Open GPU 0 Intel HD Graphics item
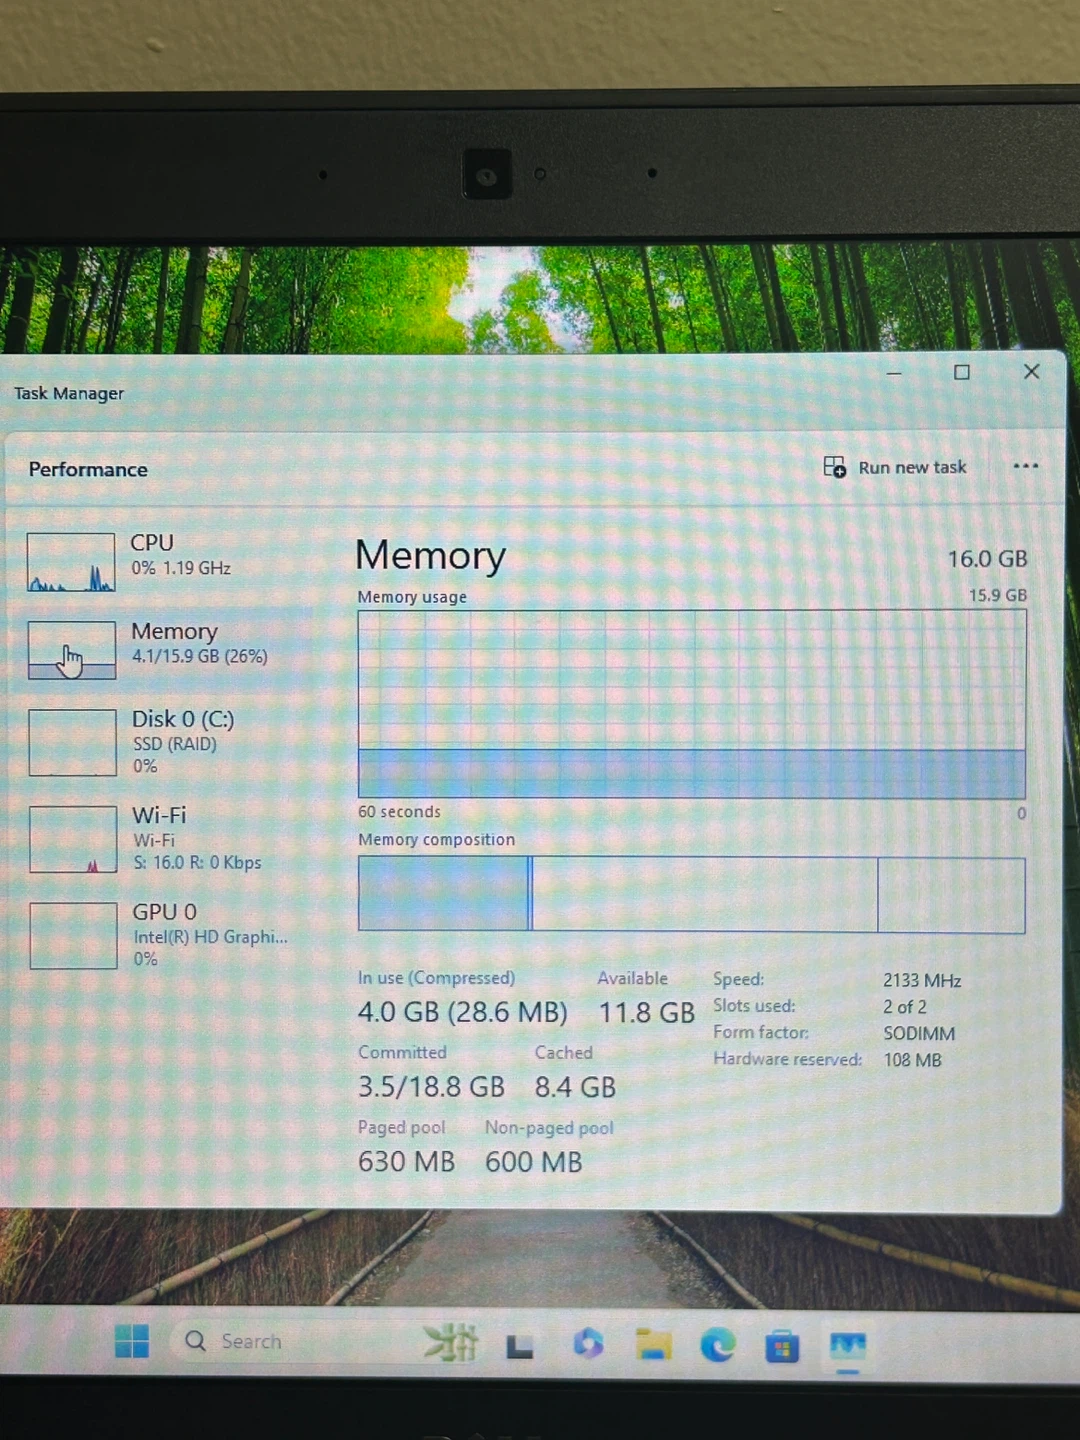1080x1440 pixels. pyautogui.click(x=160, y=934)
